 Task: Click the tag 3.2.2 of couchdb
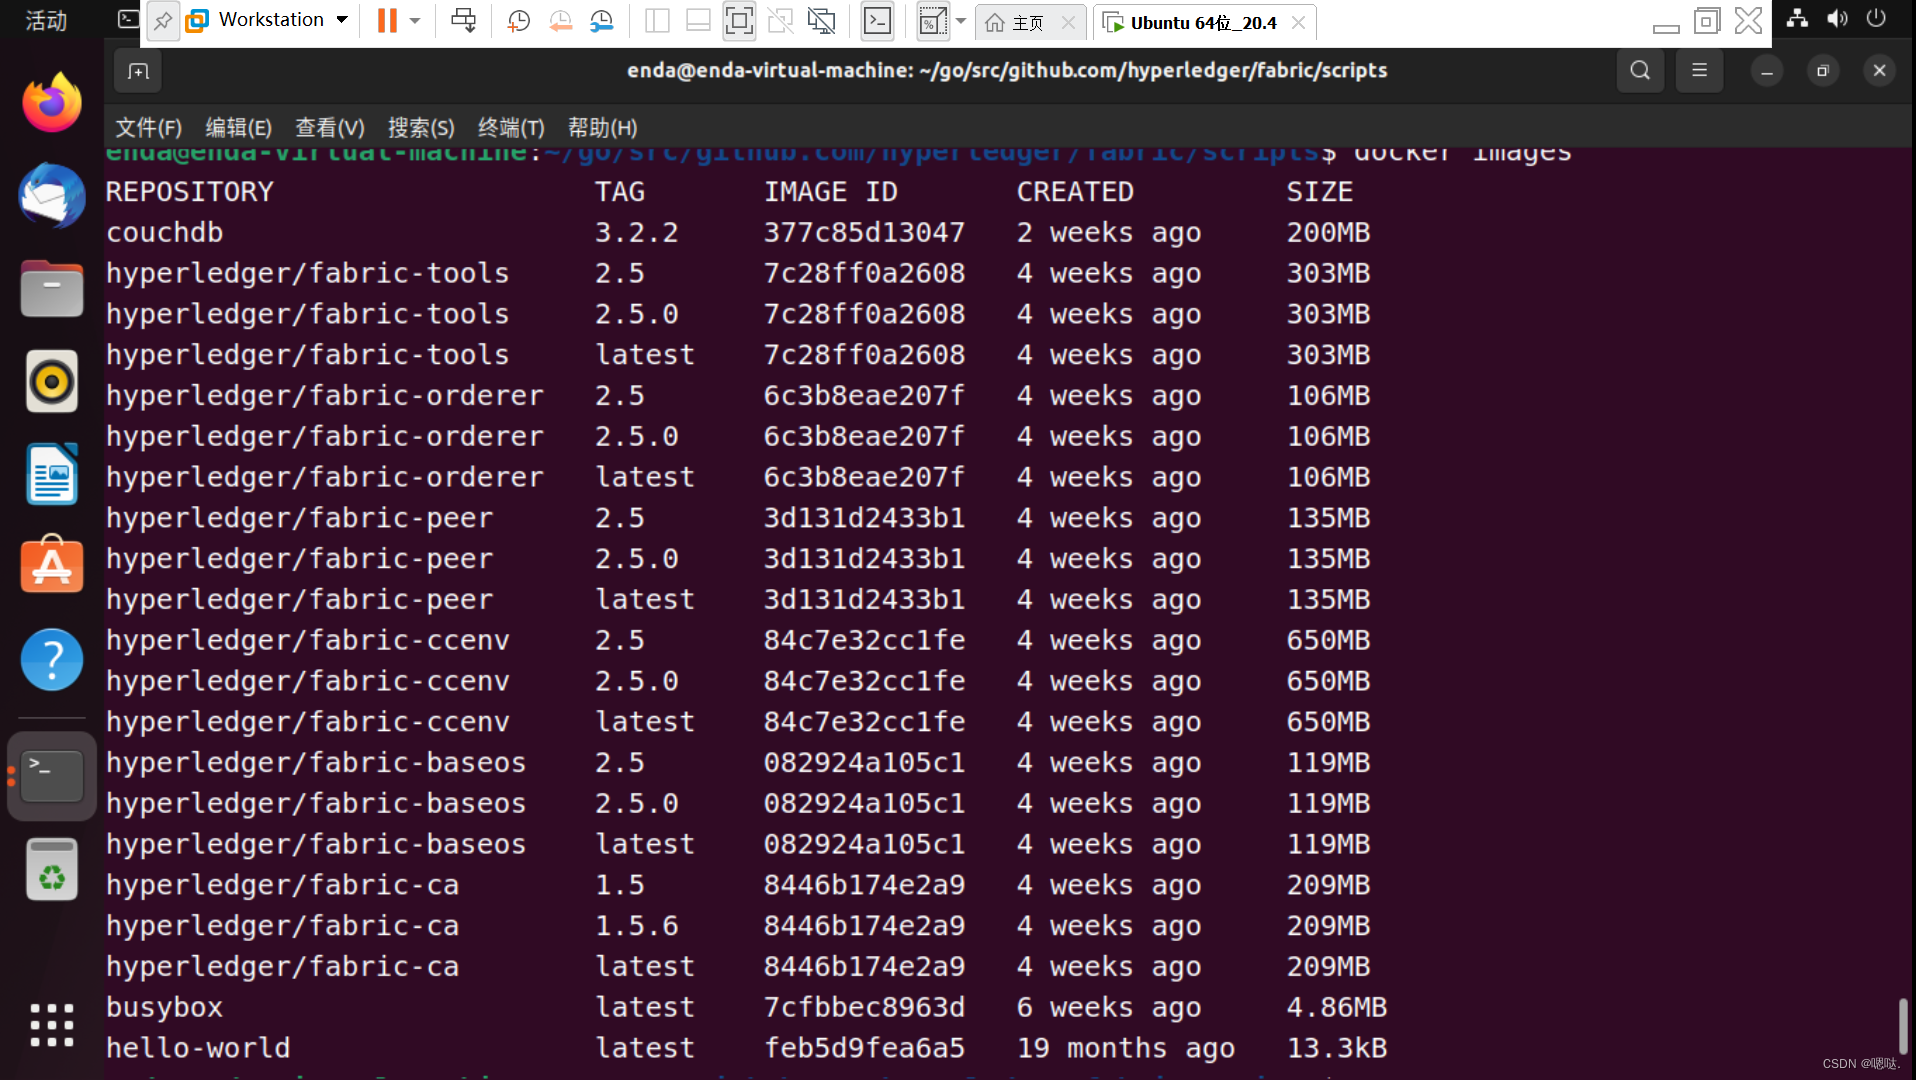[637, 232]
